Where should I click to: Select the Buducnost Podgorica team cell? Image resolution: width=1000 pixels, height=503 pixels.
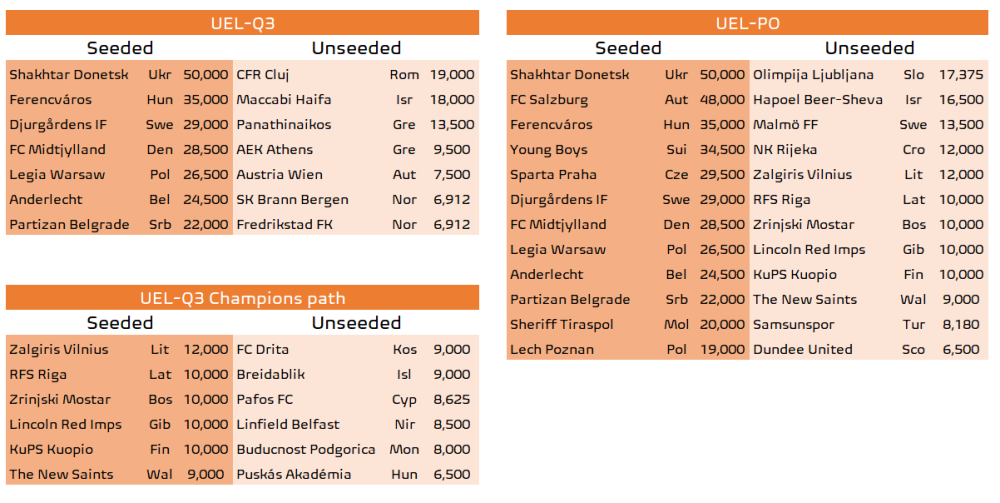coord(306,450)
